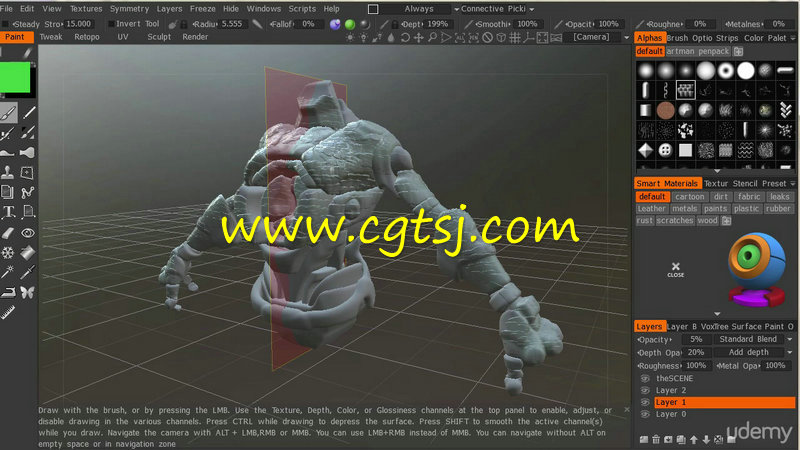Click the sun light intensity icon

[x=350, y=37]
